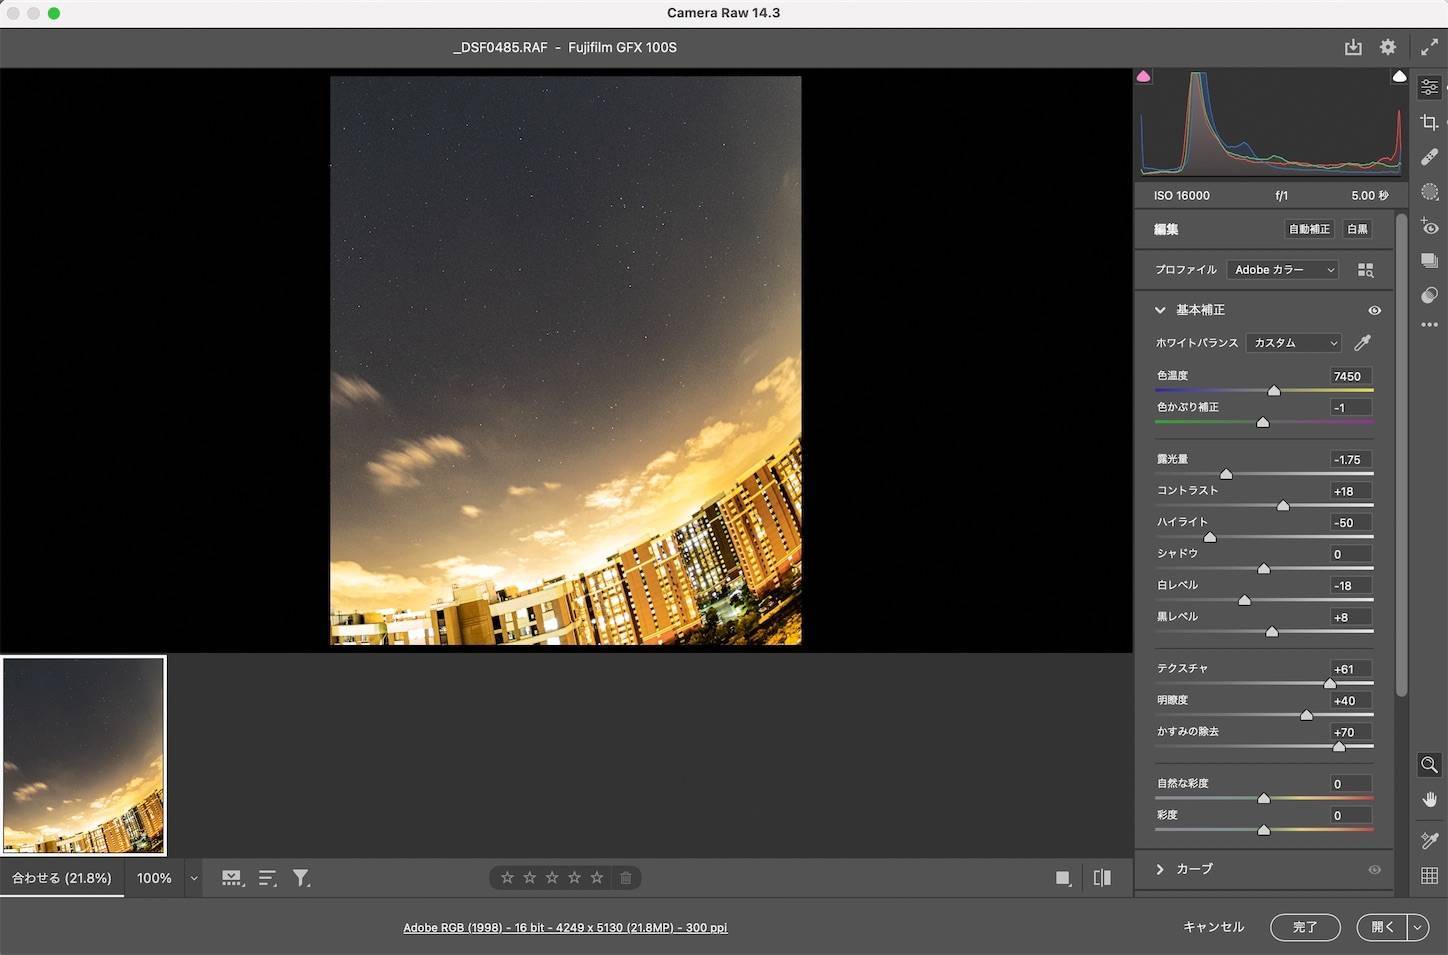The height and width of the screenshot is (955, 1448).
Task: Open the Presets panel
Action: 1429,295
